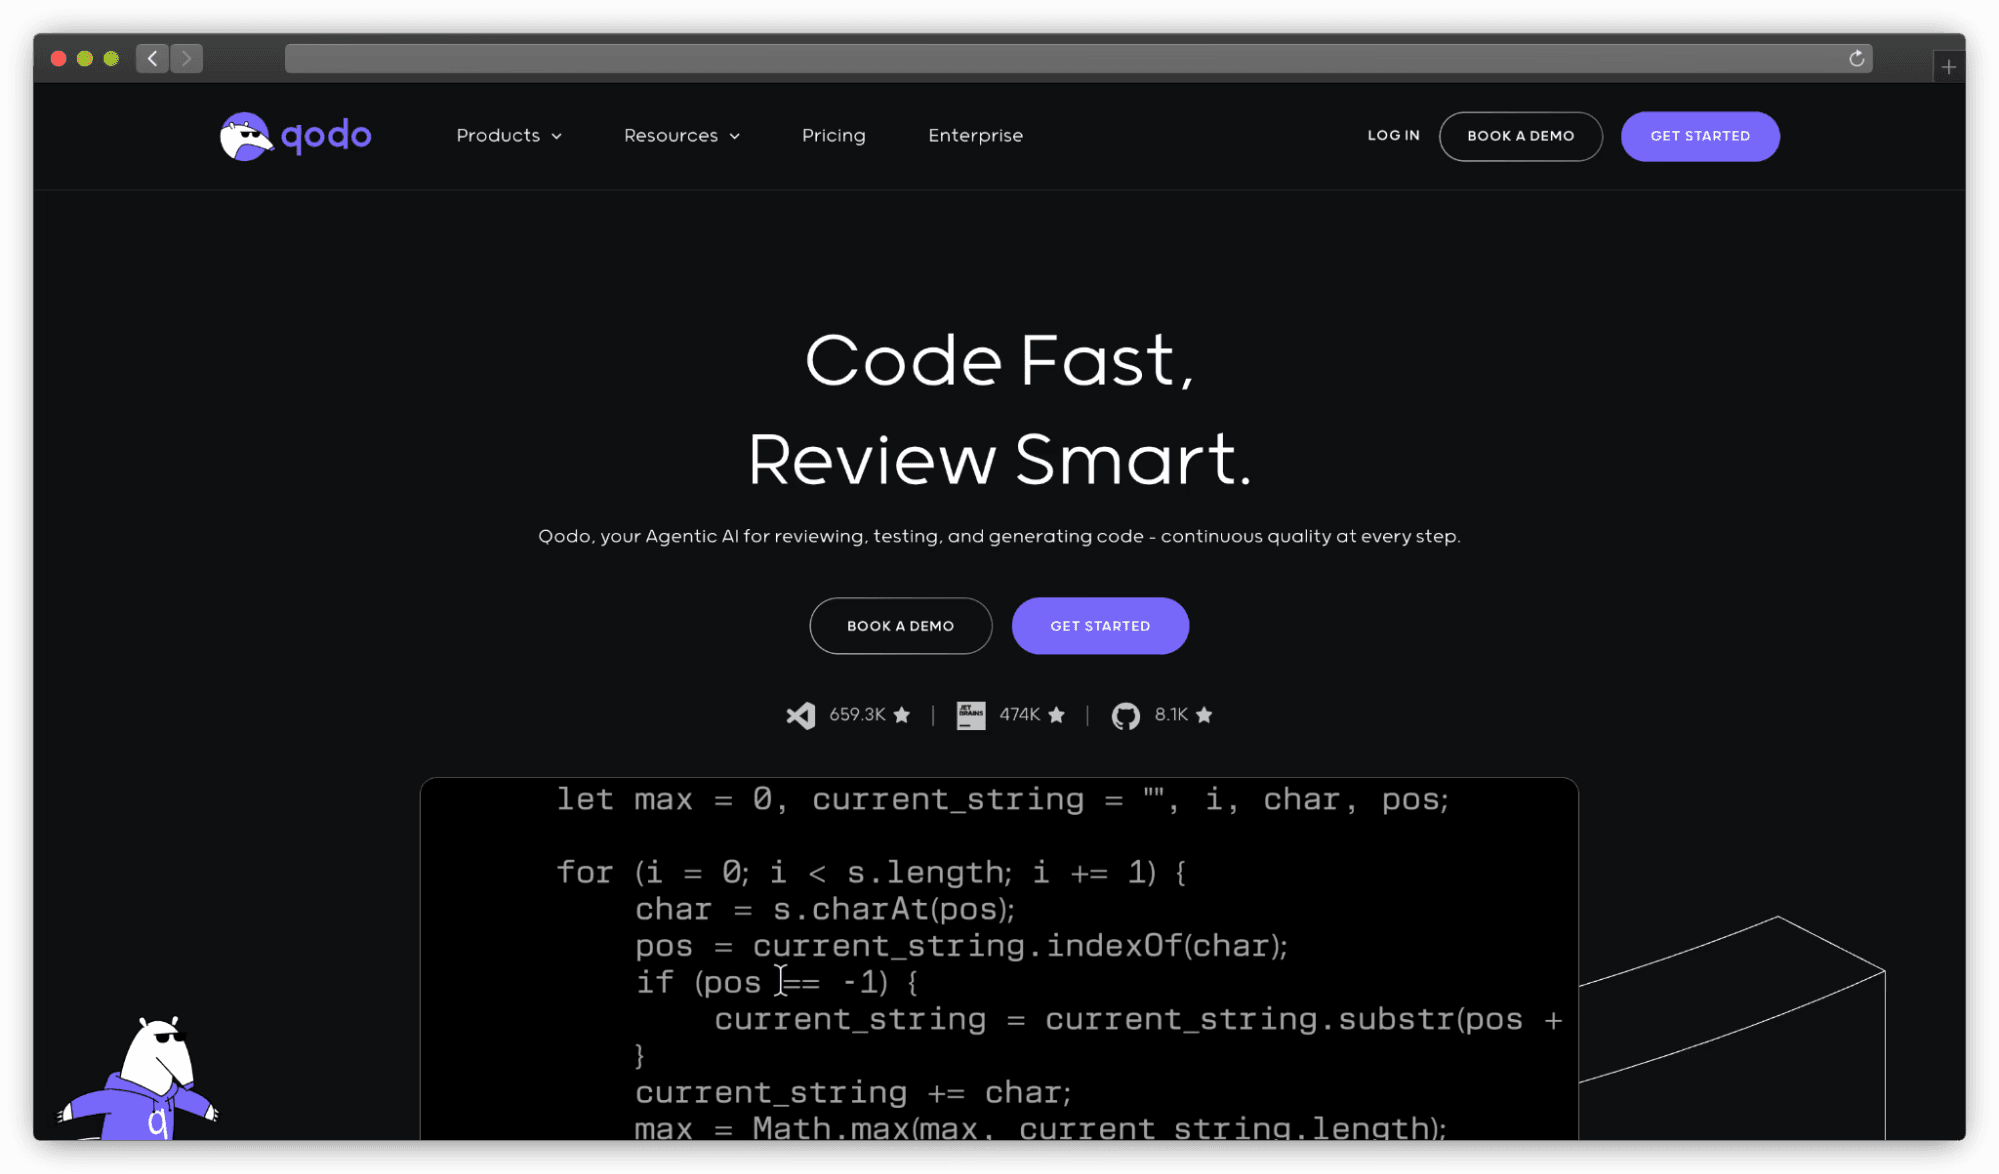Open the Enterprise page
This screenshot has height=1174, width=1999.
pos(975,136)
